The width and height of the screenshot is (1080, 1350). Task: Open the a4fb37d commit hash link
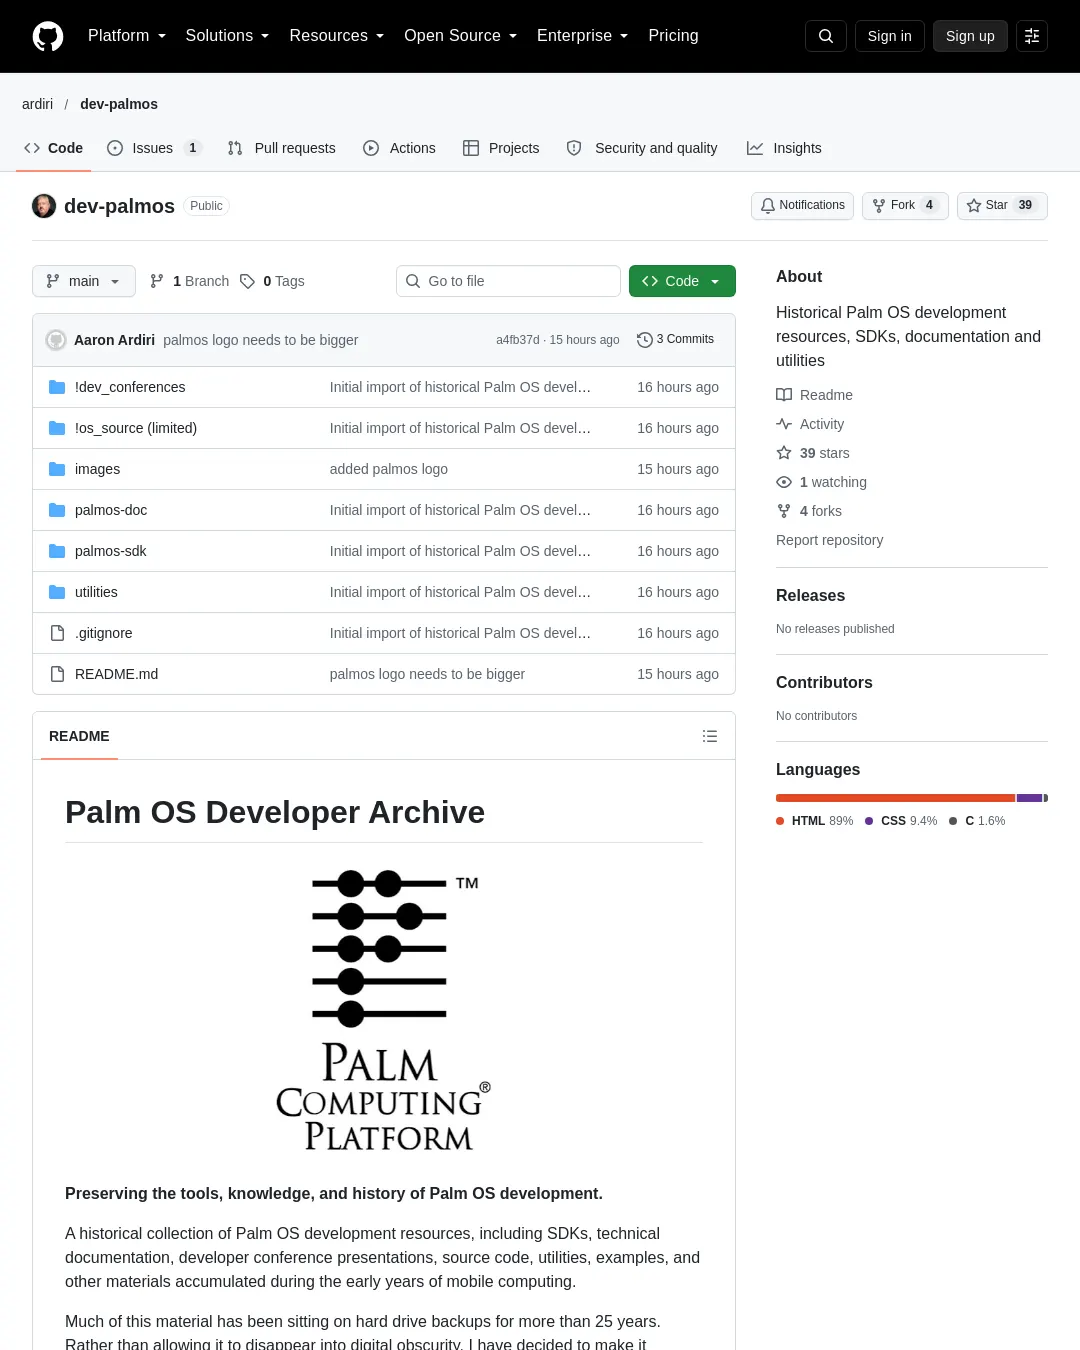pos(518,340)
